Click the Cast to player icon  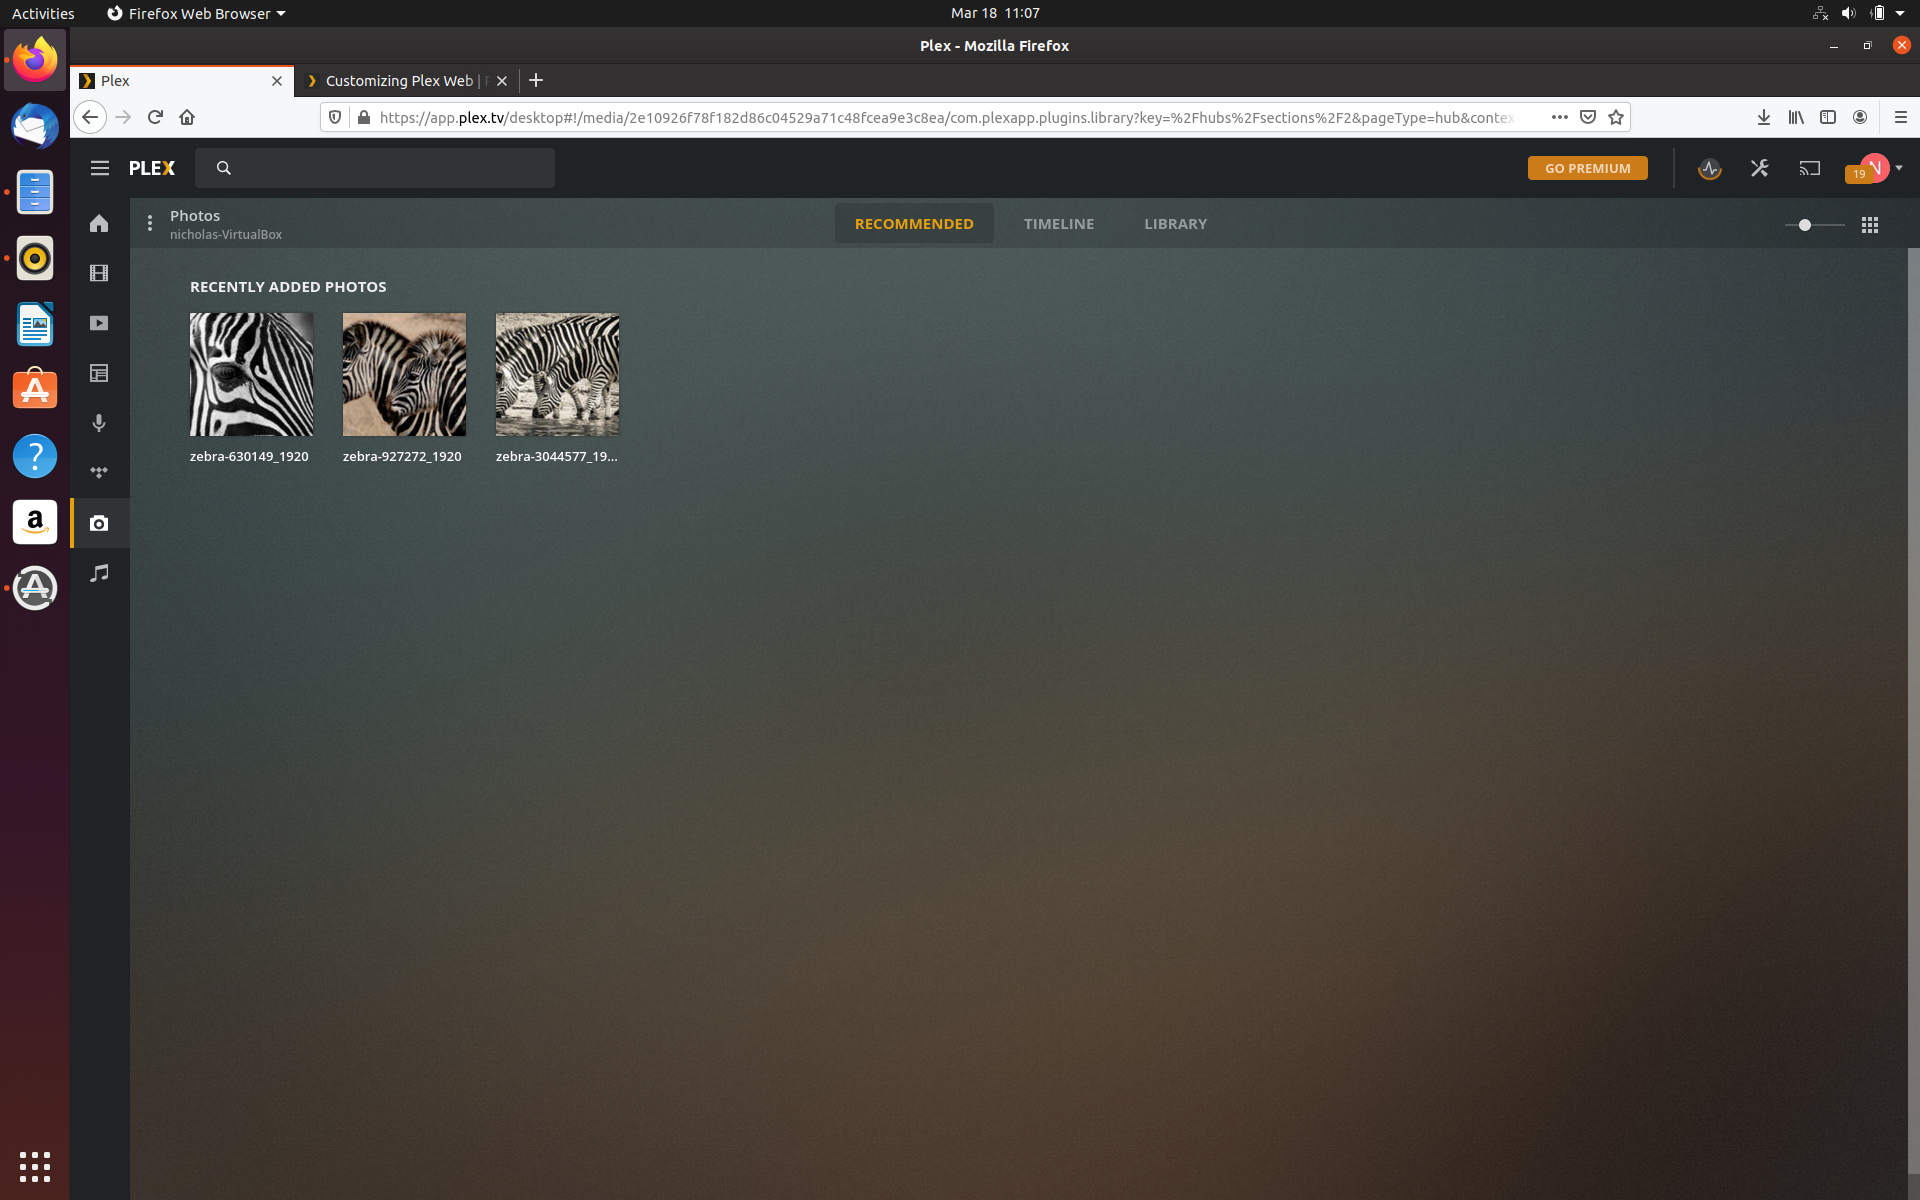1809,169
